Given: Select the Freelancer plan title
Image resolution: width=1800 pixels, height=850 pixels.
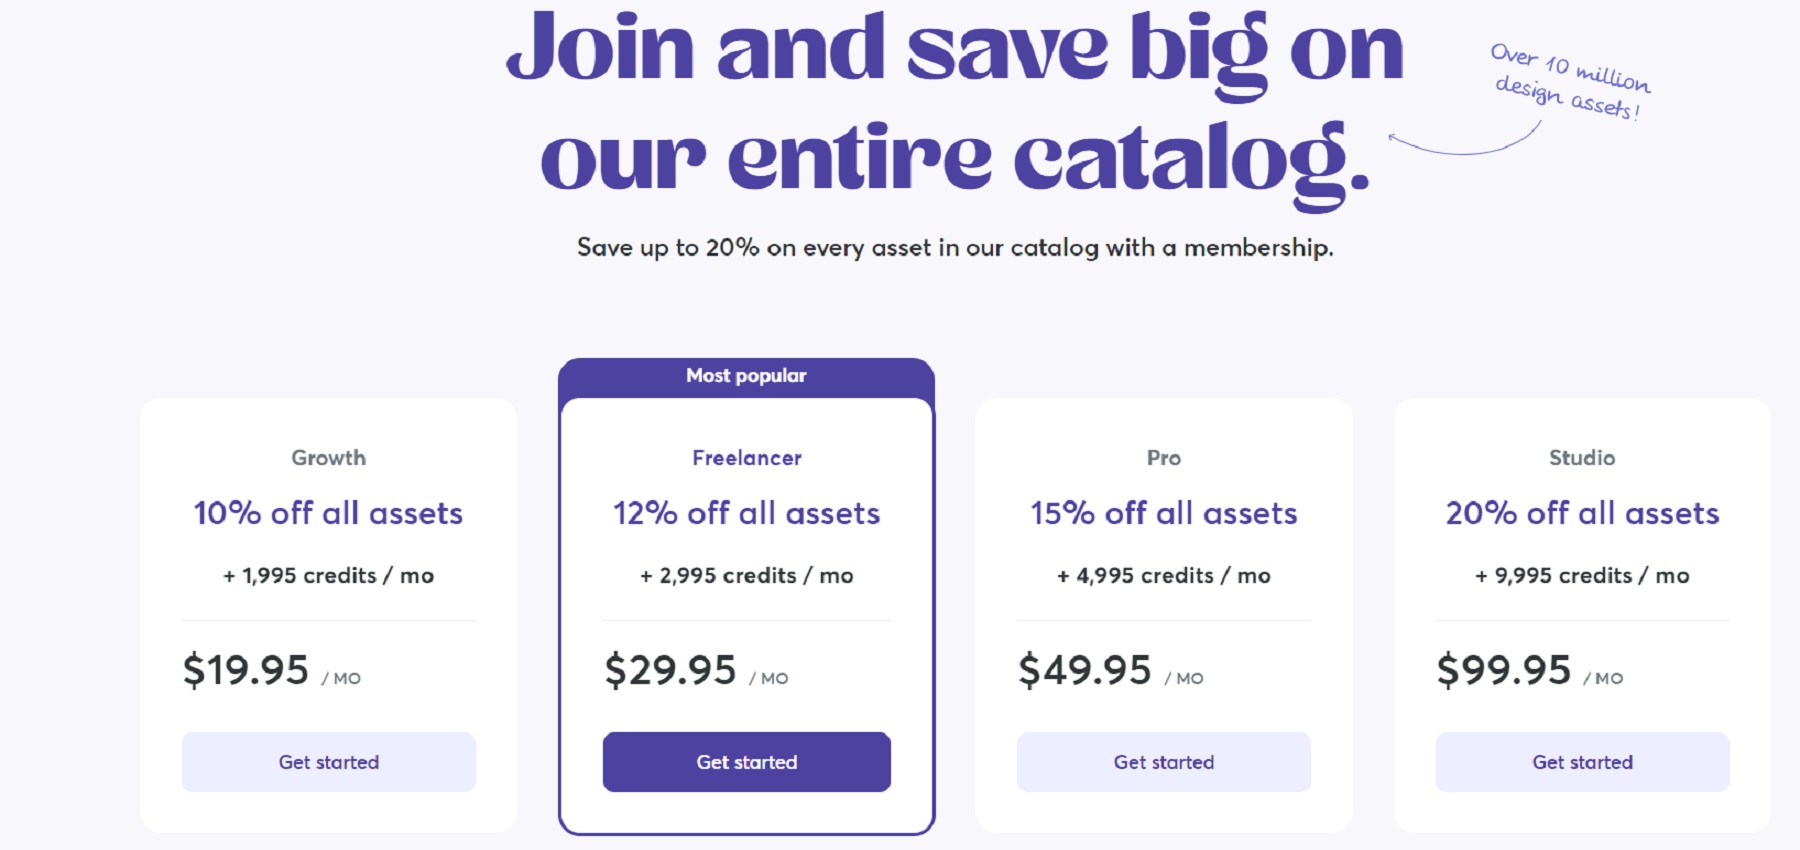Looking at the screenshot, I should coord(746,458).
